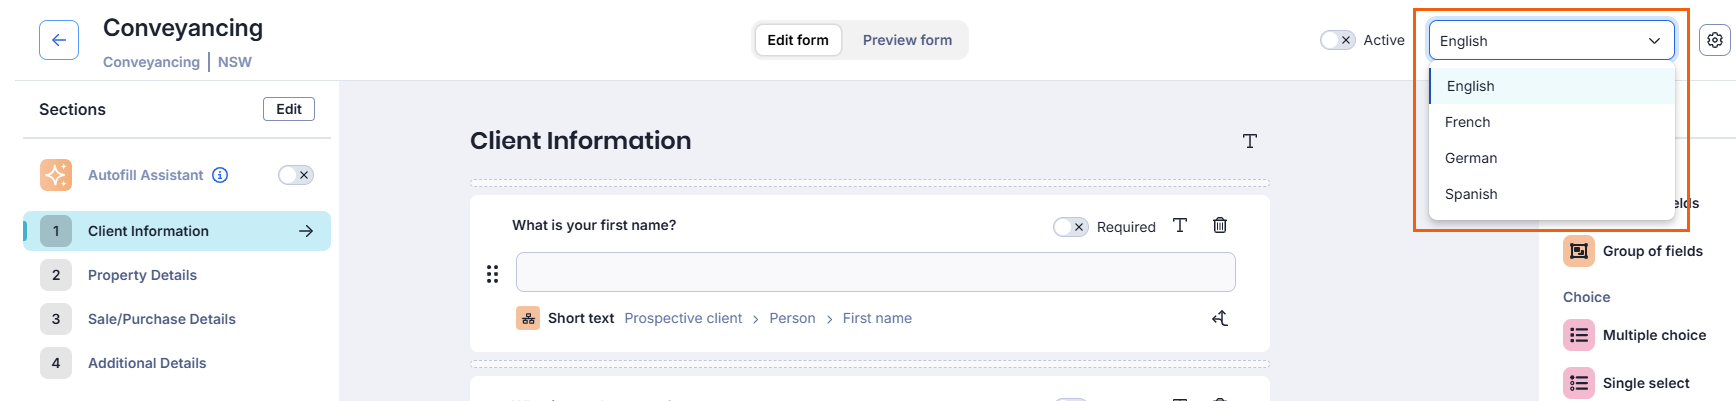Click the text style icon for Client Information heading

(1250, 141)
